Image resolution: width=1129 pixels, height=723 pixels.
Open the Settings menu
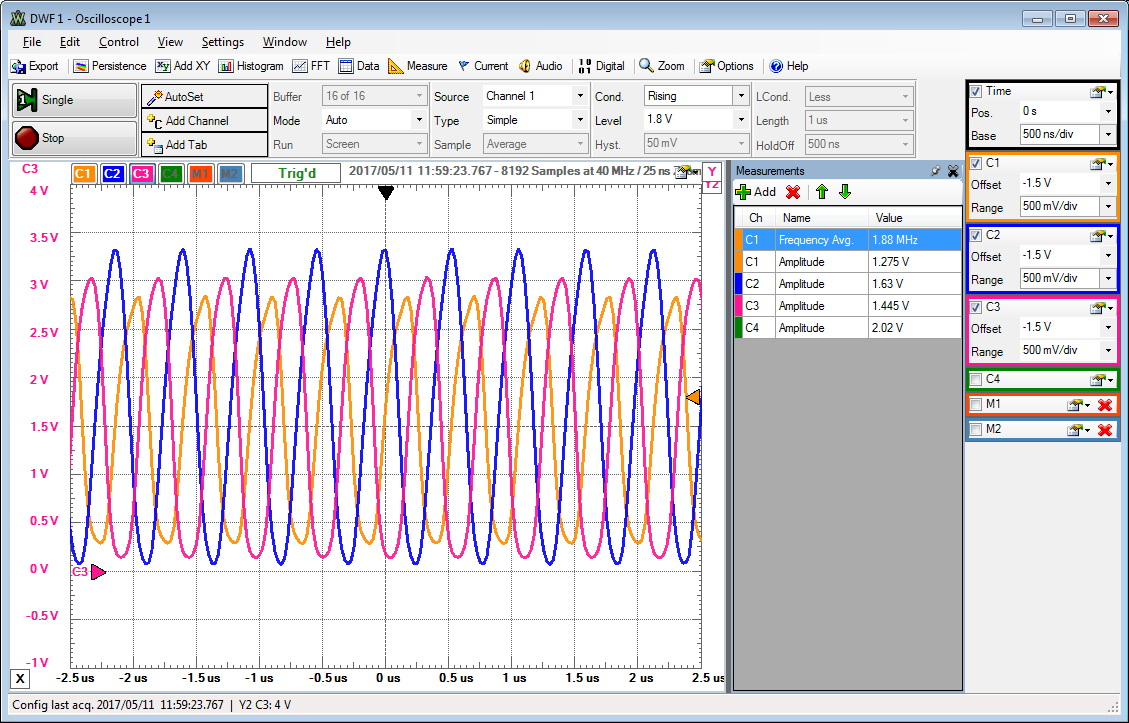(x=222, y=42)
